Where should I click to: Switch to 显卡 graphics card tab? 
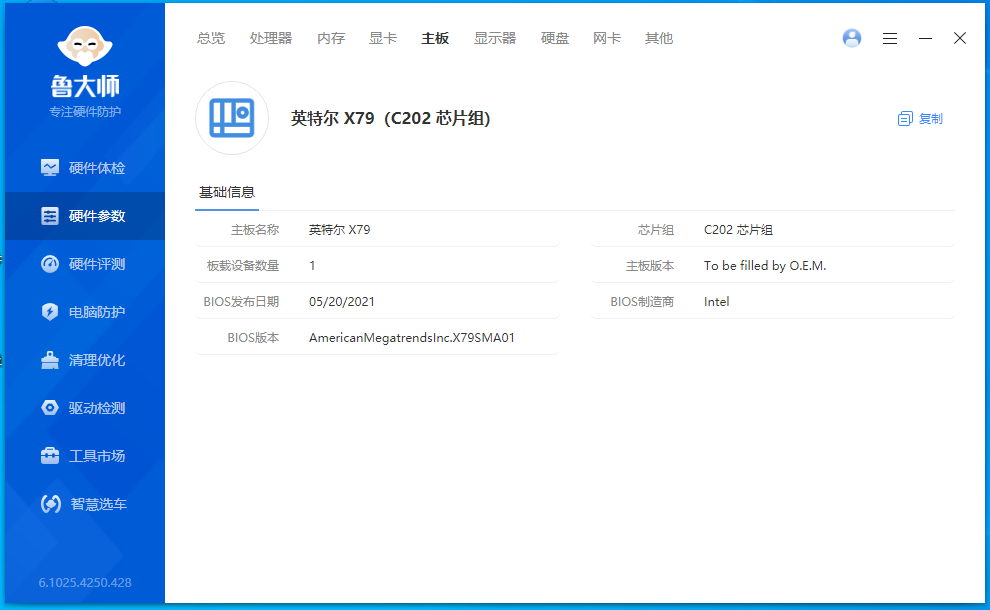coord(383,39)
